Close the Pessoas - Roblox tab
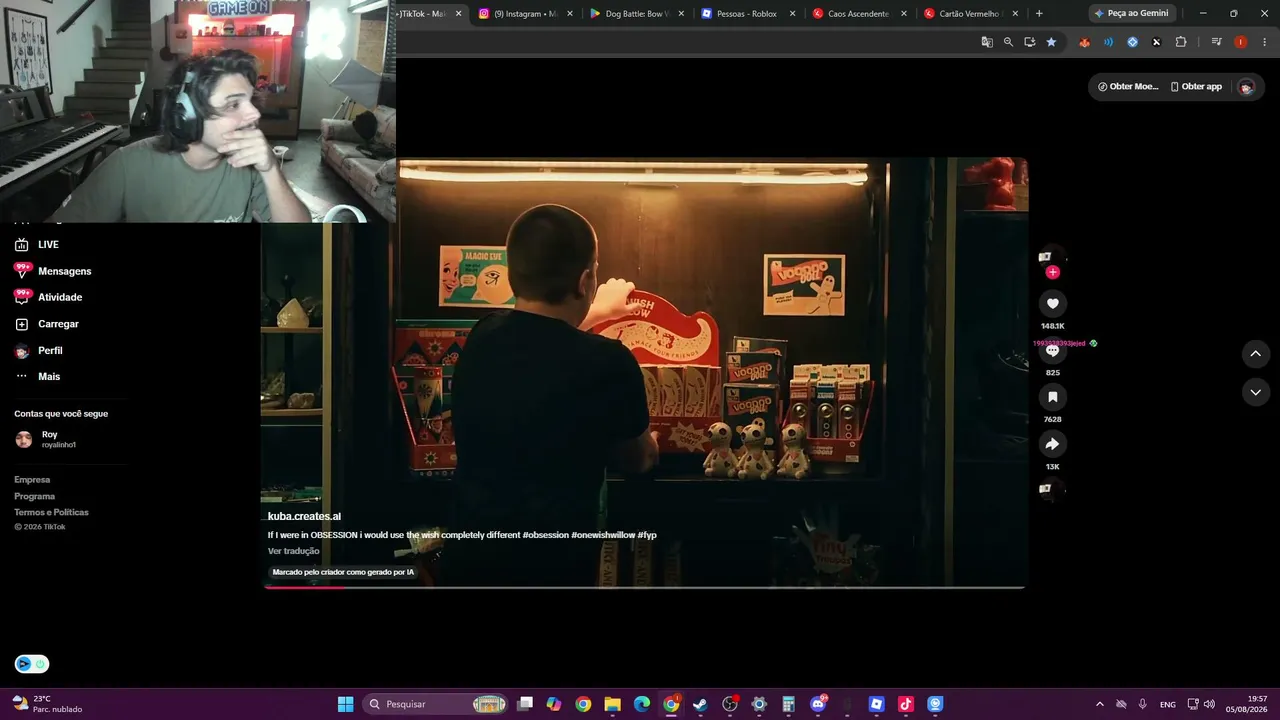 [793, 14]
